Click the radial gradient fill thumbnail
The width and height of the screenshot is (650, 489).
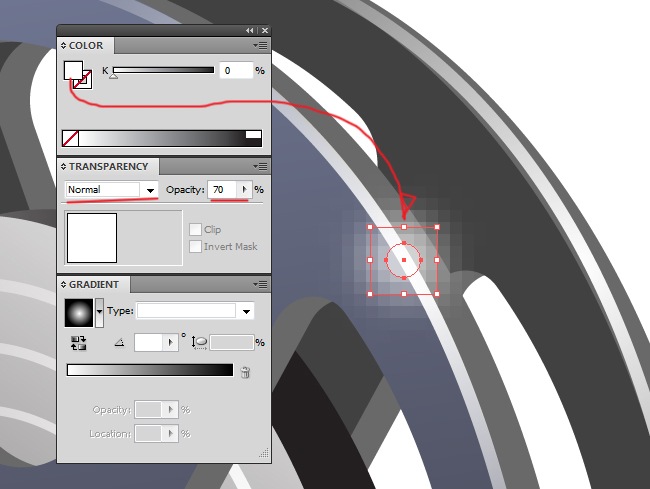point(79,313)
